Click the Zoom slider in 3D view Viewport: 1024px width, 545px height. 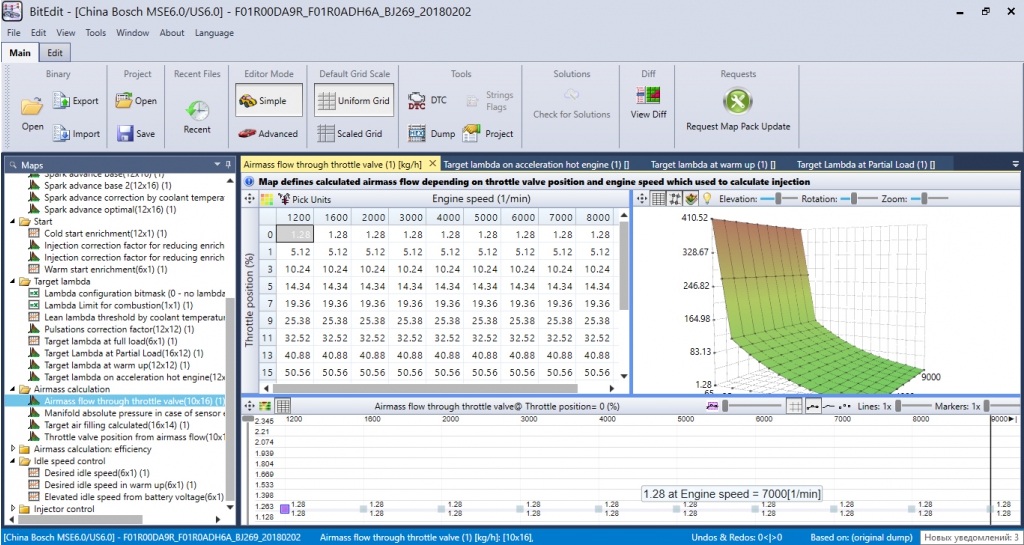click(928, 198)
